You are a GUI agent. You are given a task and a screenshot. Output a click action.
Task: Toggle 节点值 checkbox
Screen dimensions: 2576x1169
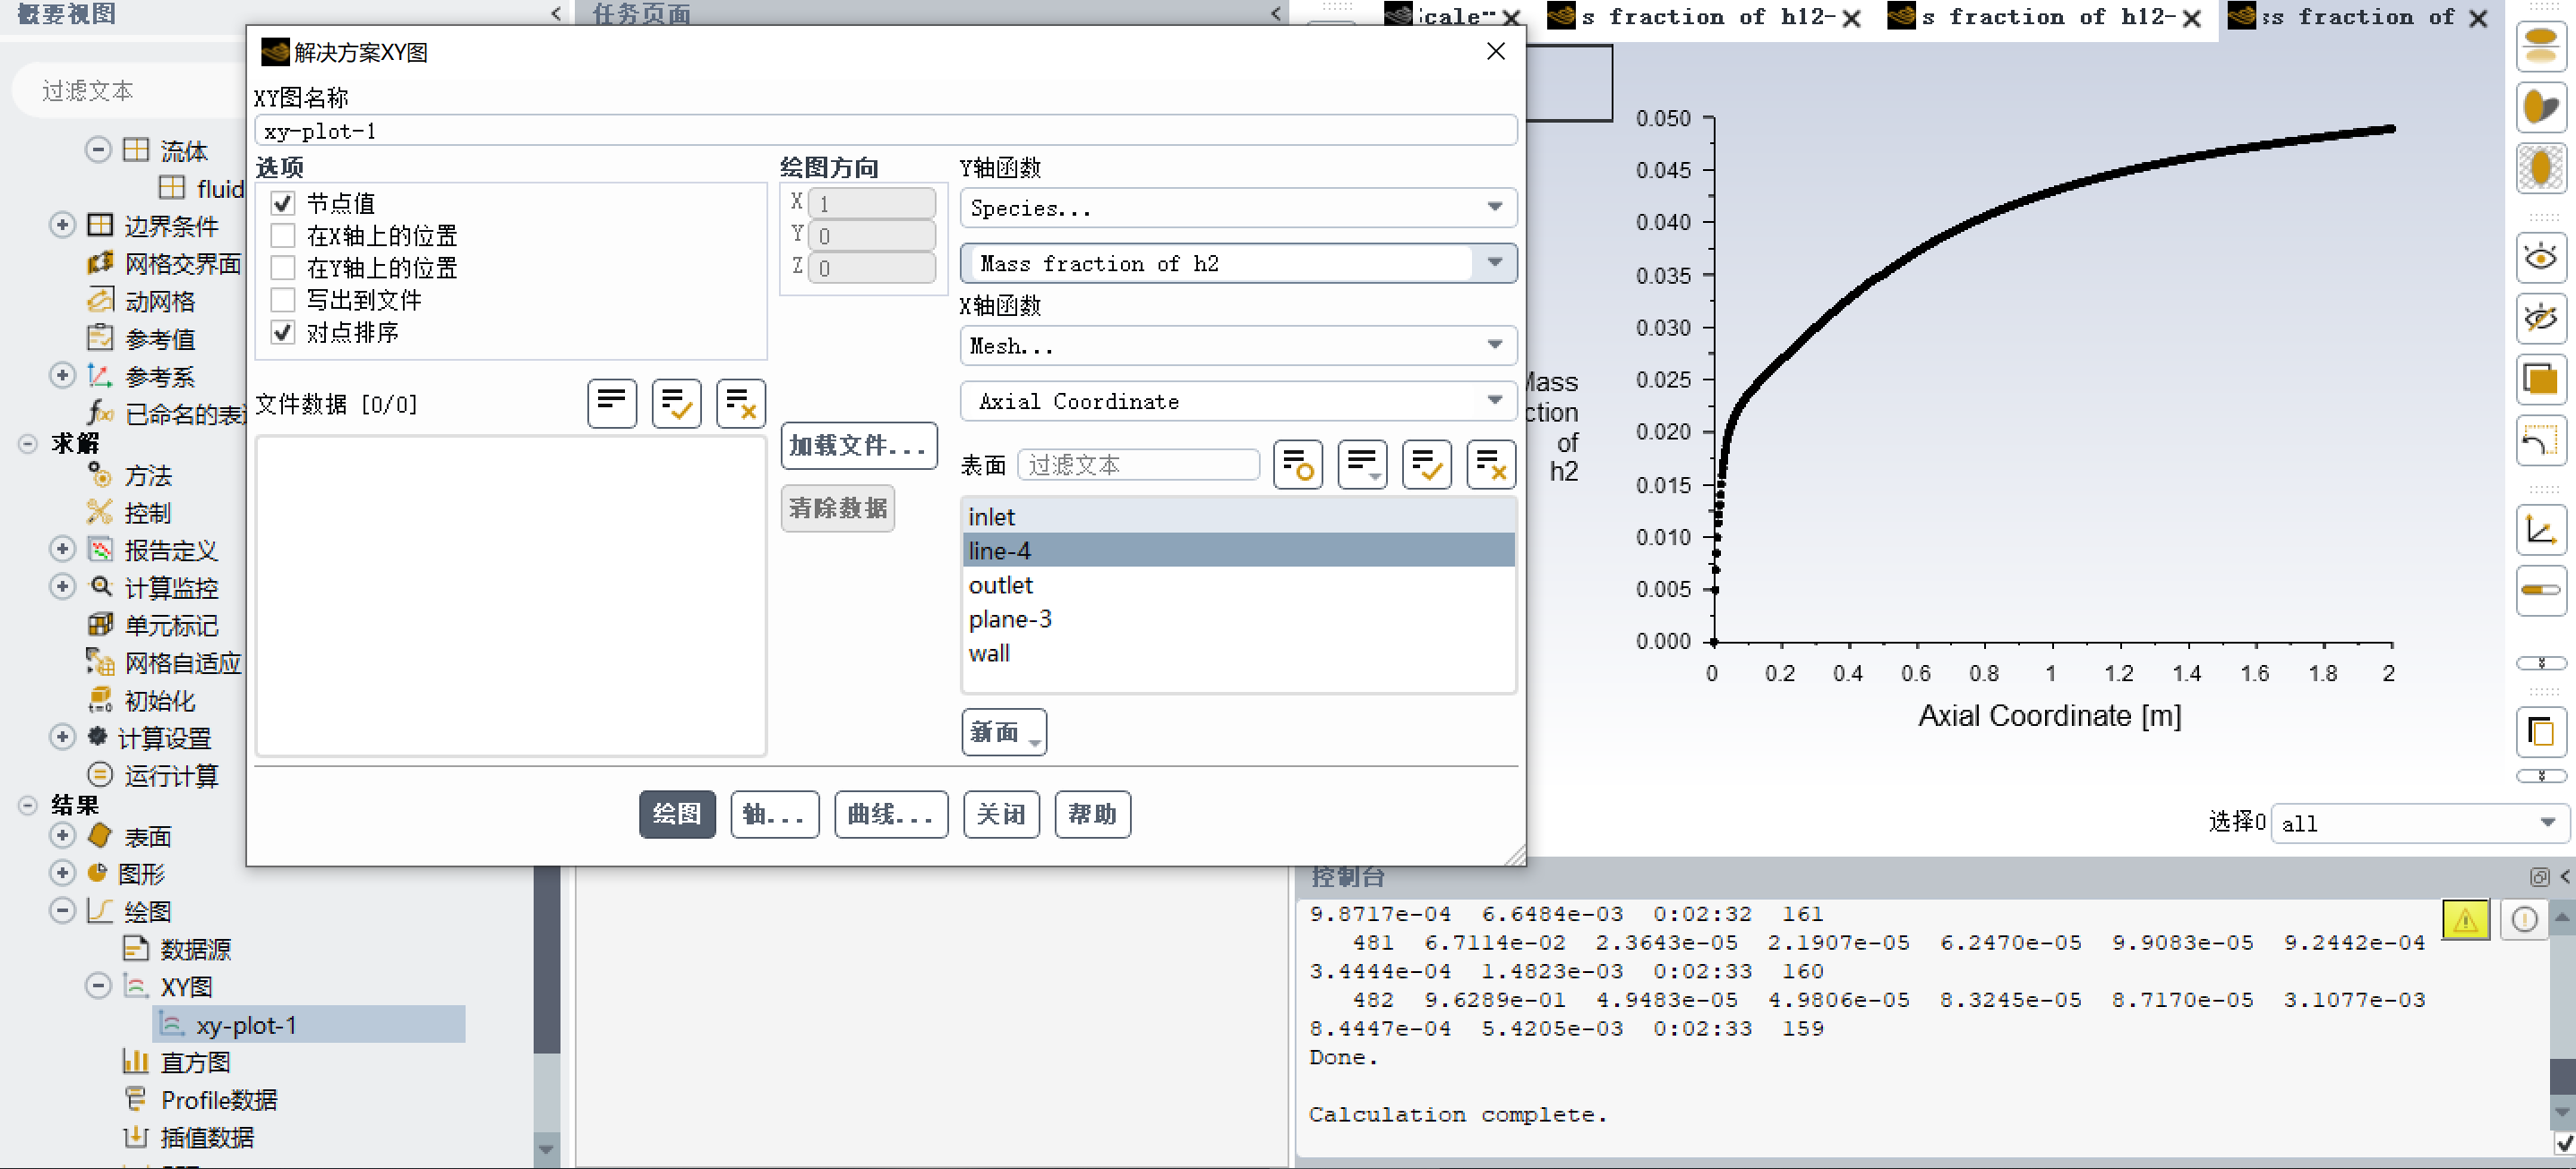click(x=283, y=204)
